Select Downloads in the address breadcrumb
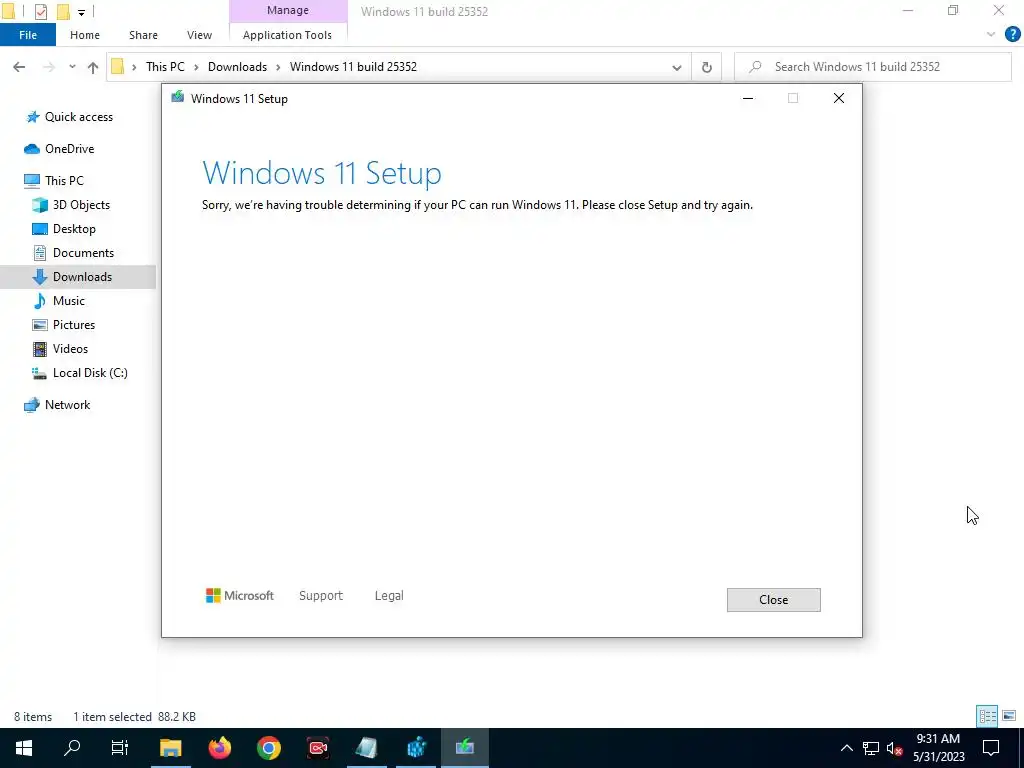Screen dimensions: 1024x768 point(237,67)
